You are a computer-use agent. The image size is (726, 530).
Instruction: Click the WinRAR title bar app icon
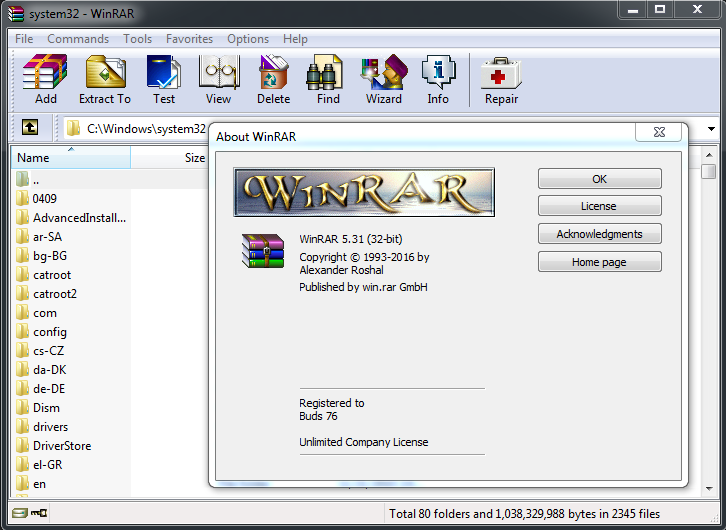15,13
